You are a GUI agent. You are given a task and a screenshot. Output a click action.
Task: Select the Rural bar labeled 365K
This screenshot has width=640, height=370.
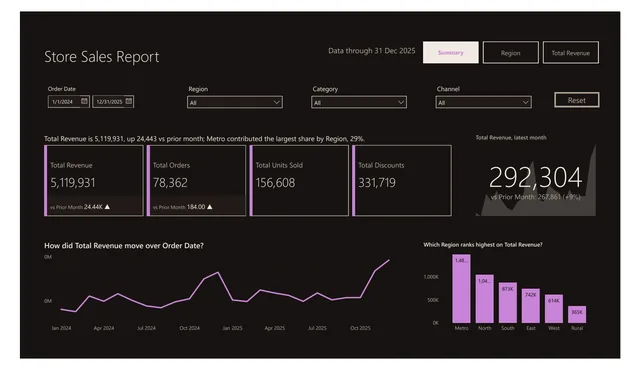(x=577, y=315)
